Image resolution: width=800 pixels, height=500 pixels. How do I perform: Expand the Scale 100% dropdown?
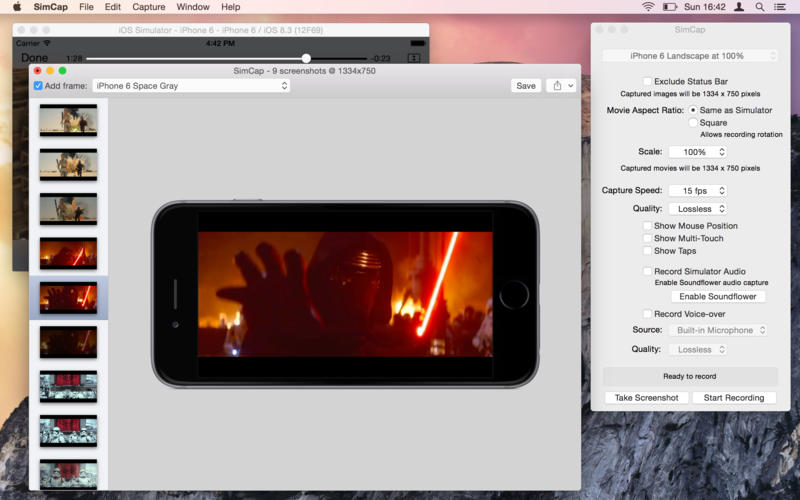(x=697, y=152)
